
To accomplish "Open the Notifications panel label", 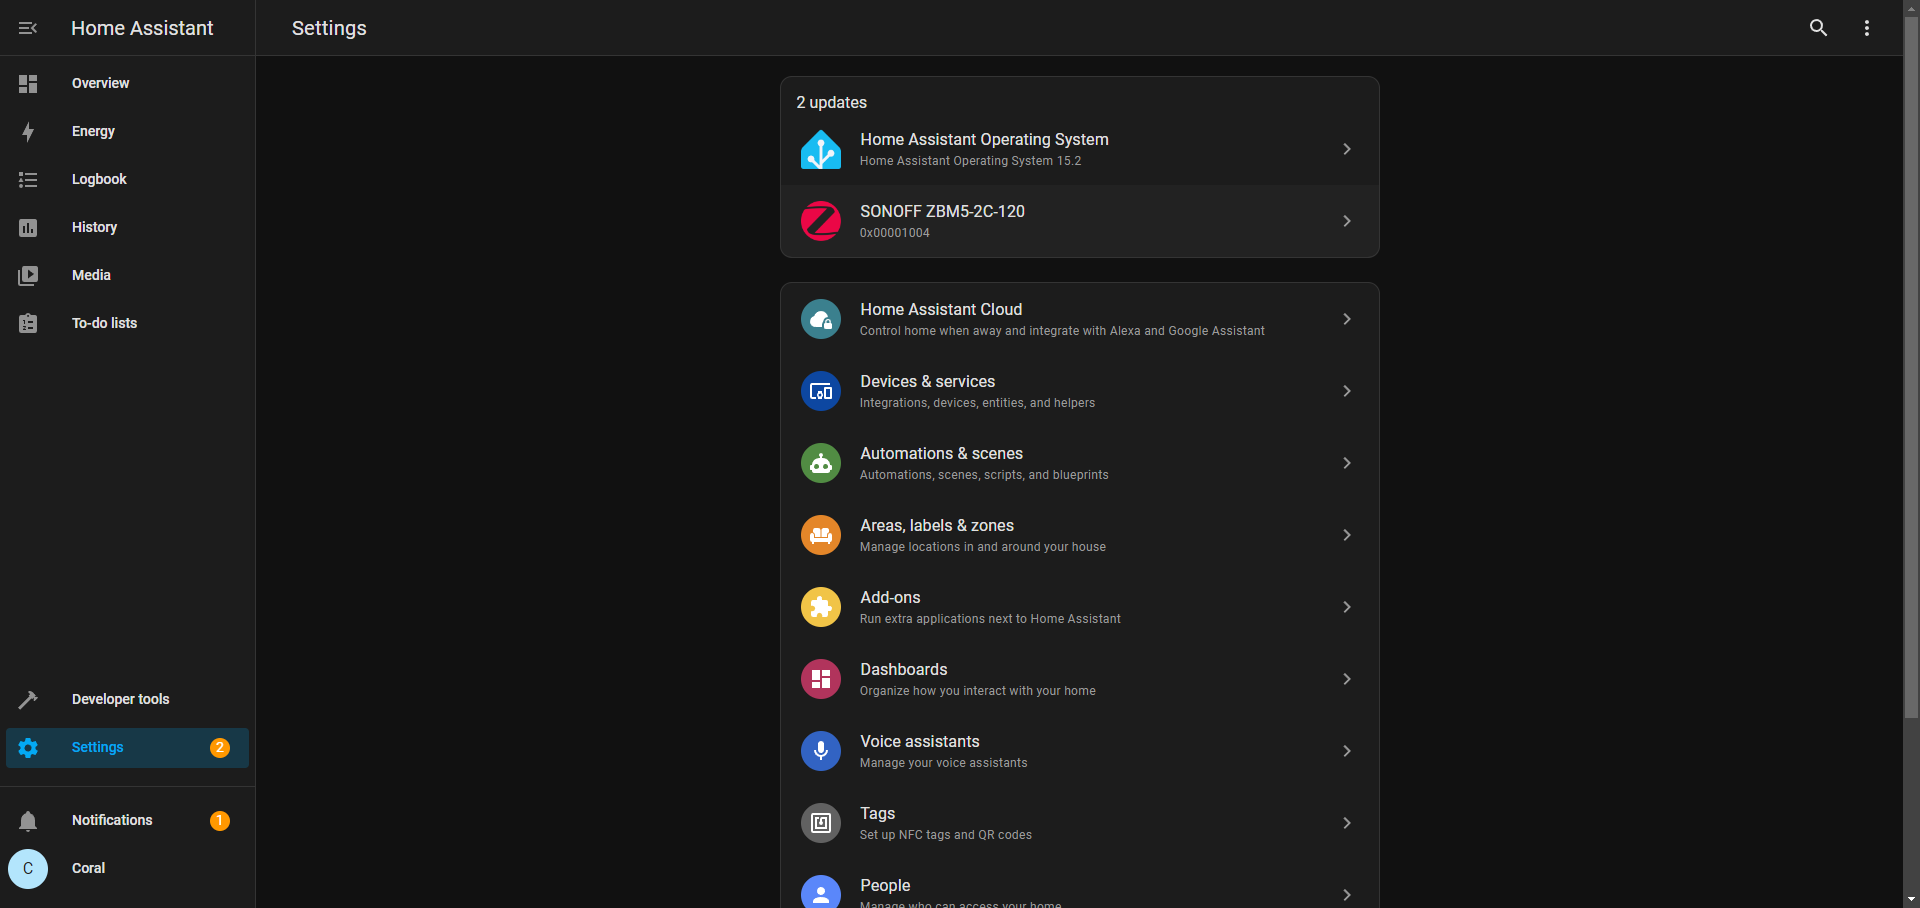I will click(112, 820).
